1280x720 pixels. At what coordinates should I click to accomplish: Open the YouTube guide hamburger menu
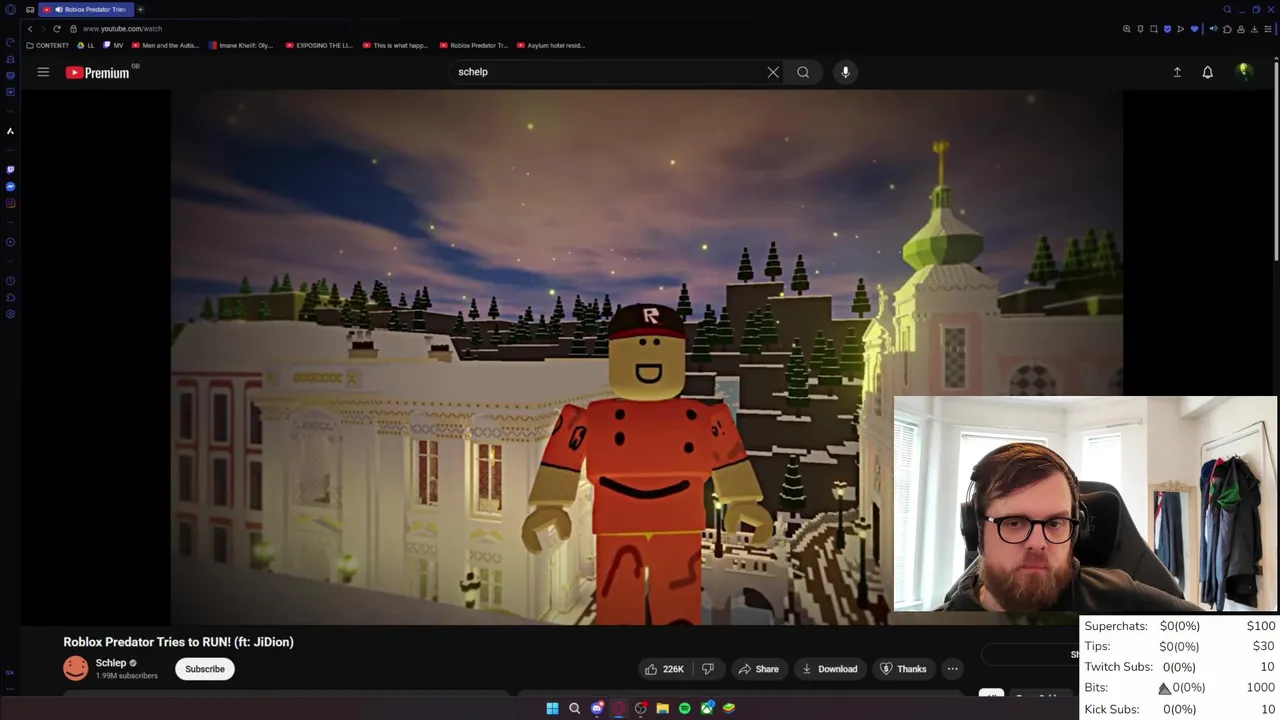tap(43, 72)
